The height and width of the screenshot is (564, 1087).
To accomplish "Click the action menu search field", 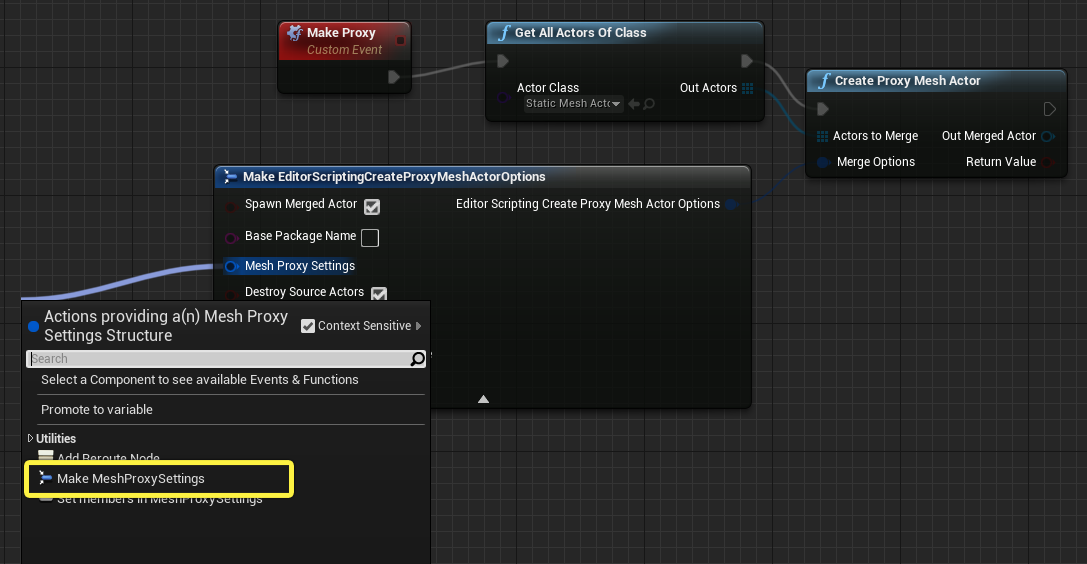I will pyautogui.click(x=220, y=359).
